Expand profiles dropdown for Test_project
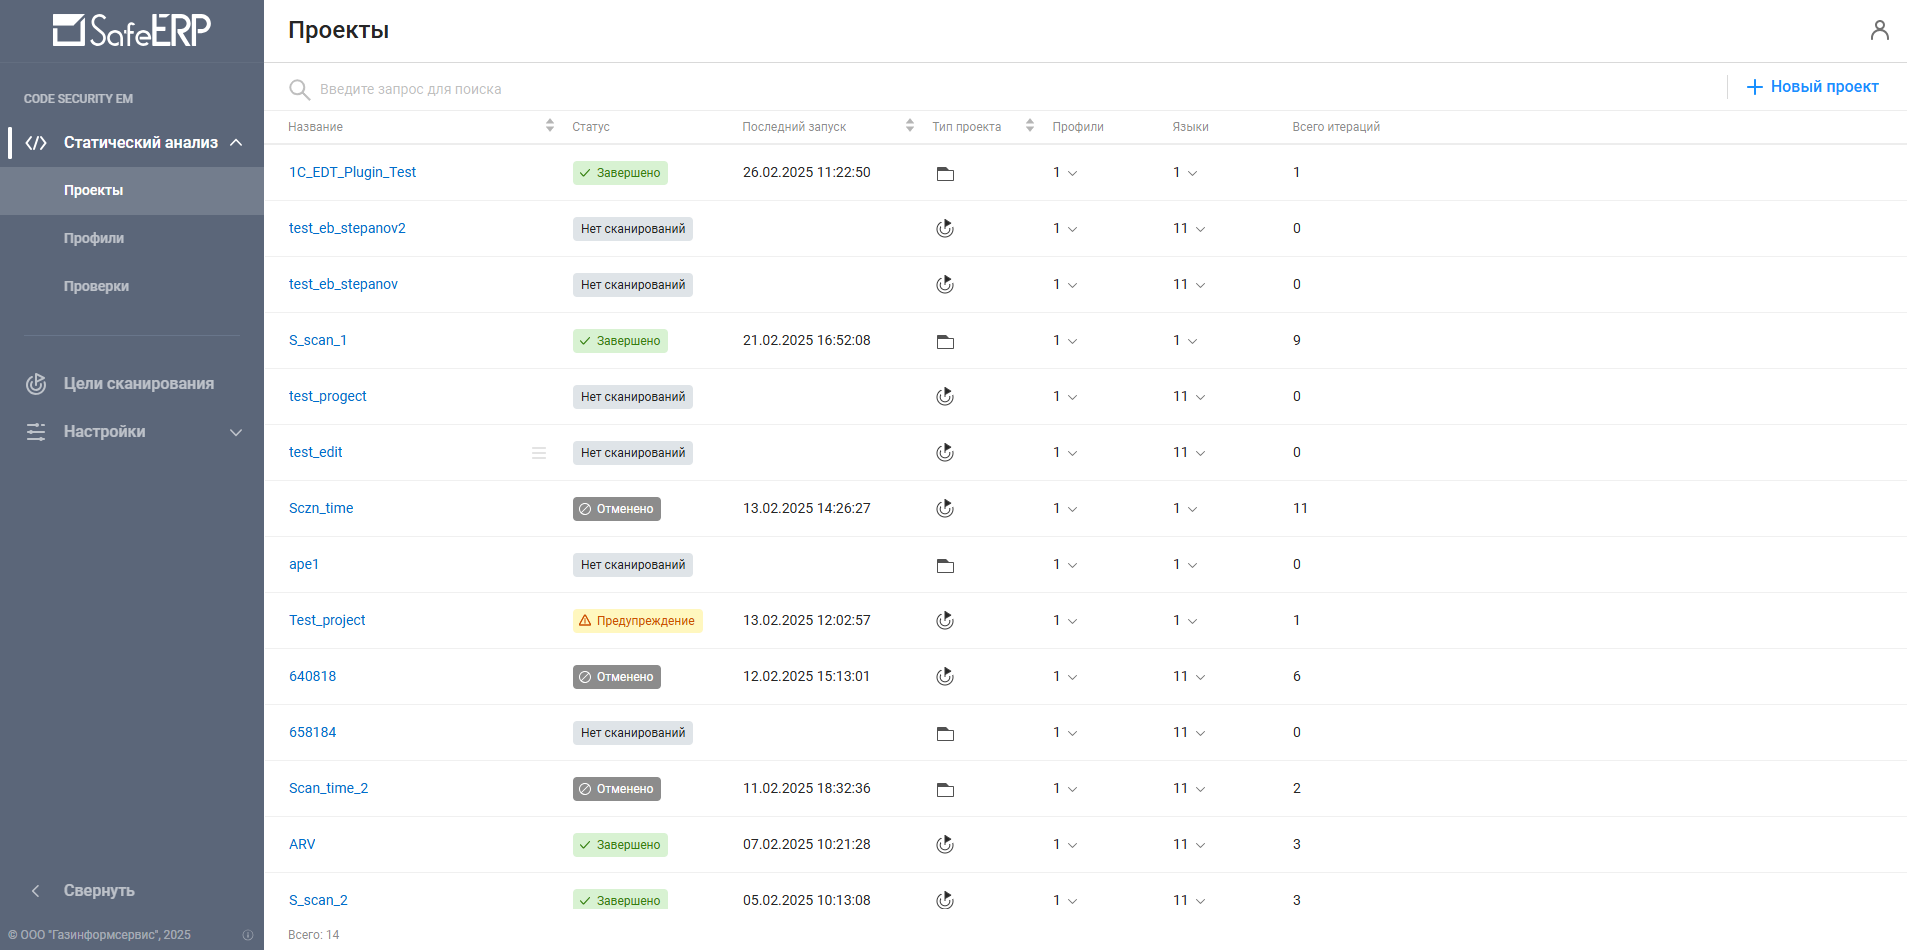The width and height of the screenshot is (1907, 950). (x=1073, y=621)
